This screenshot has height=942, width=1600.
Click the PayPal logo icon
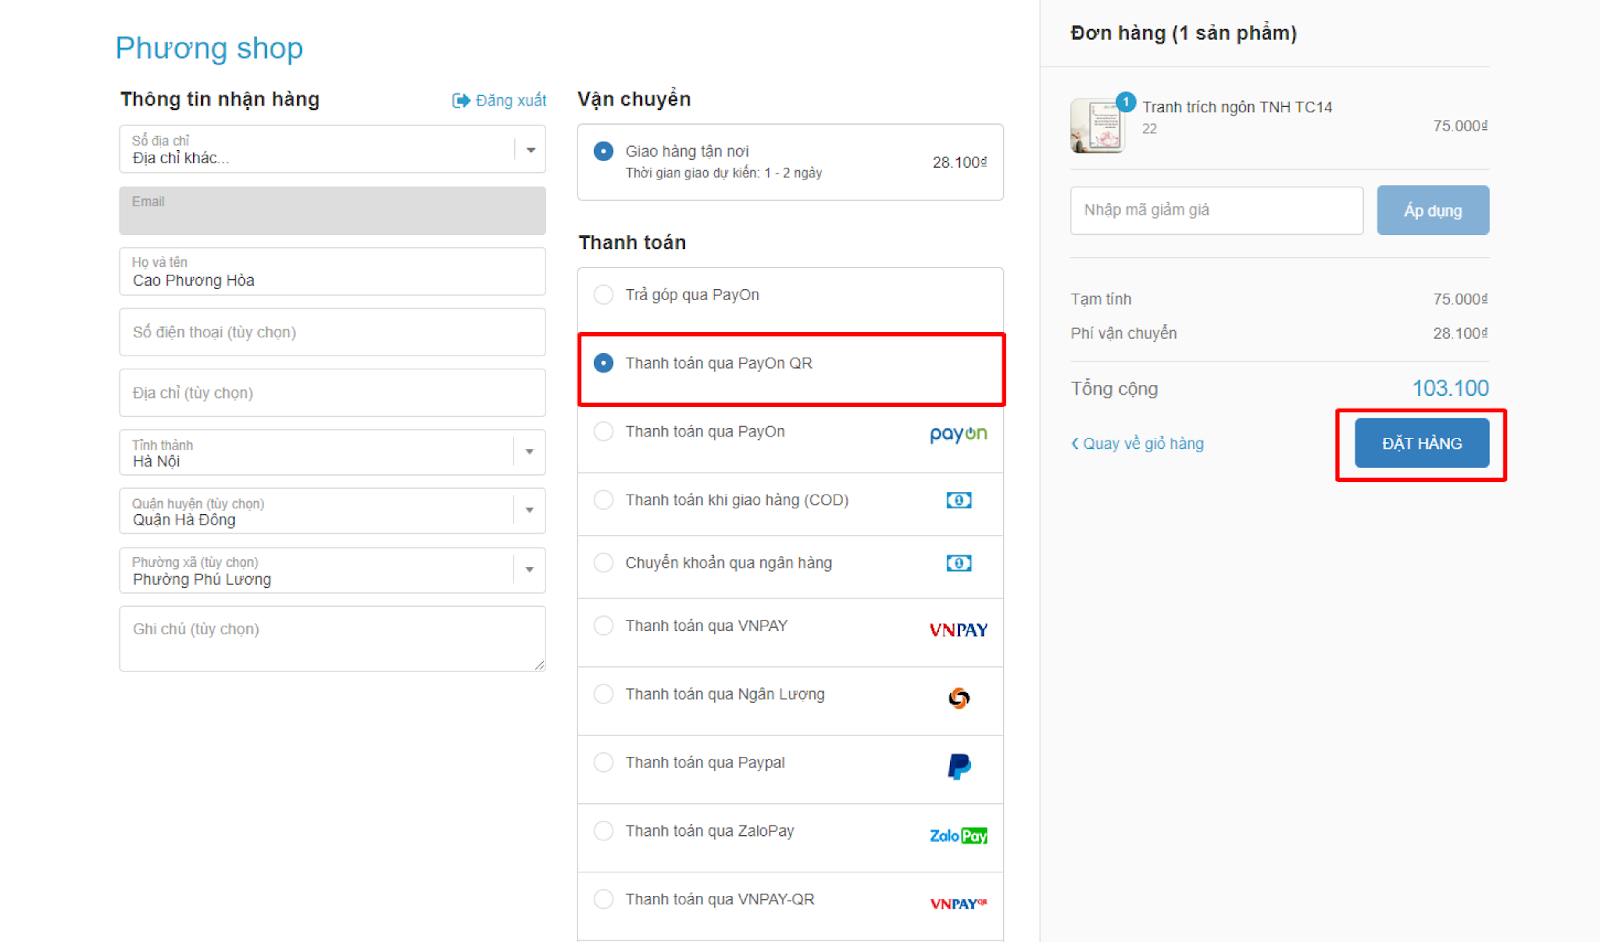pos(958,767)
